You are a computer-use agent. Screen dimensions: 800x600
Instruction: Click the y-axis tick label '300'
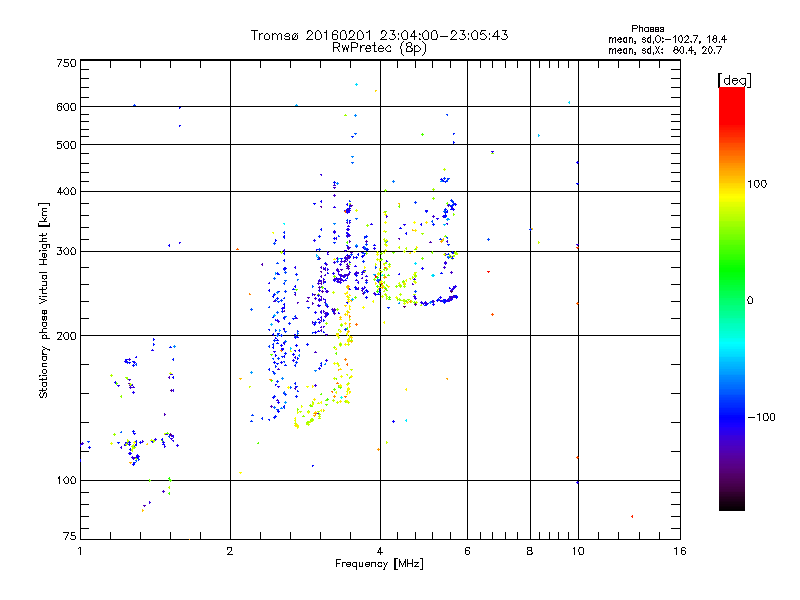pos(66,252)
